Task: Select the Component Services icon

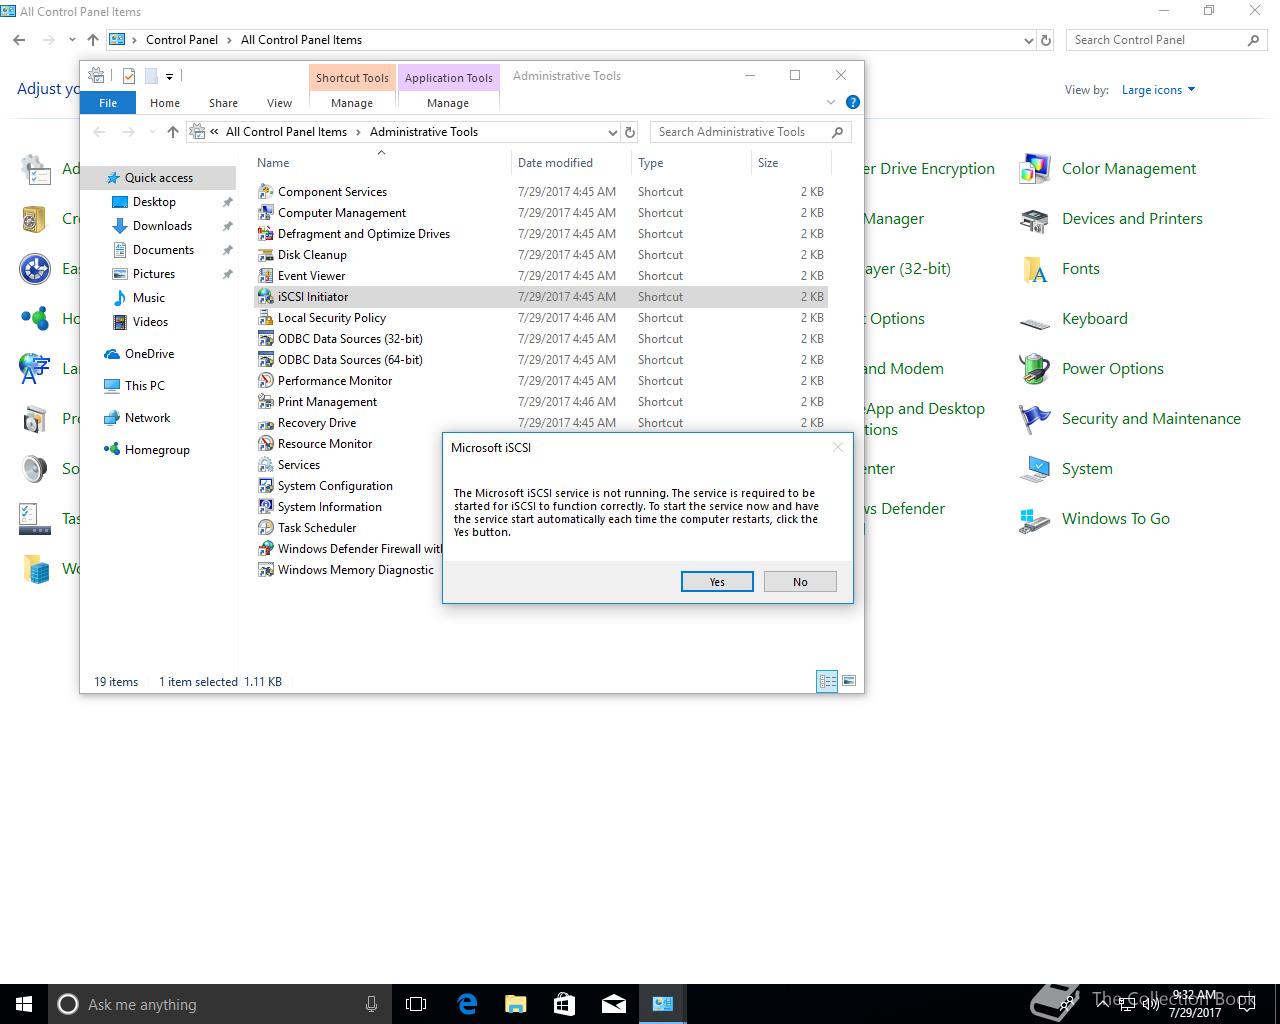Action: 265,191
